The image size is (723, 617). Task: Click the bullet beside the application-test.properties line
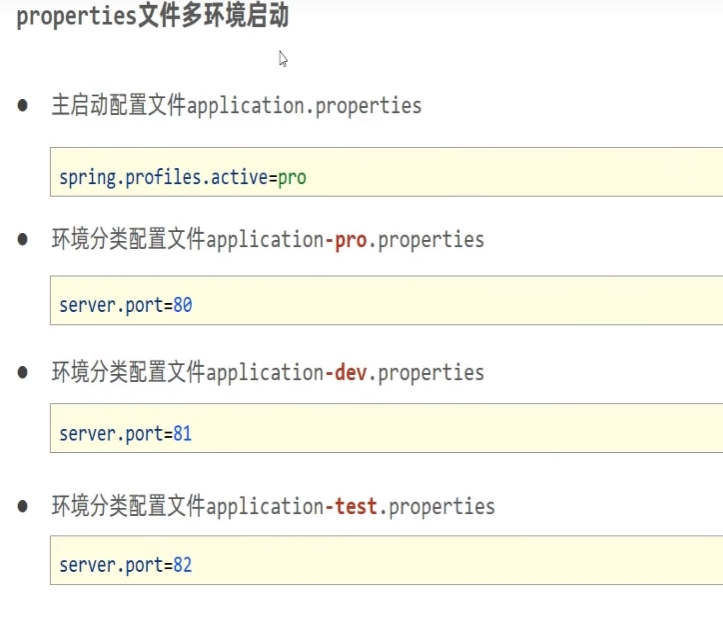23,506
